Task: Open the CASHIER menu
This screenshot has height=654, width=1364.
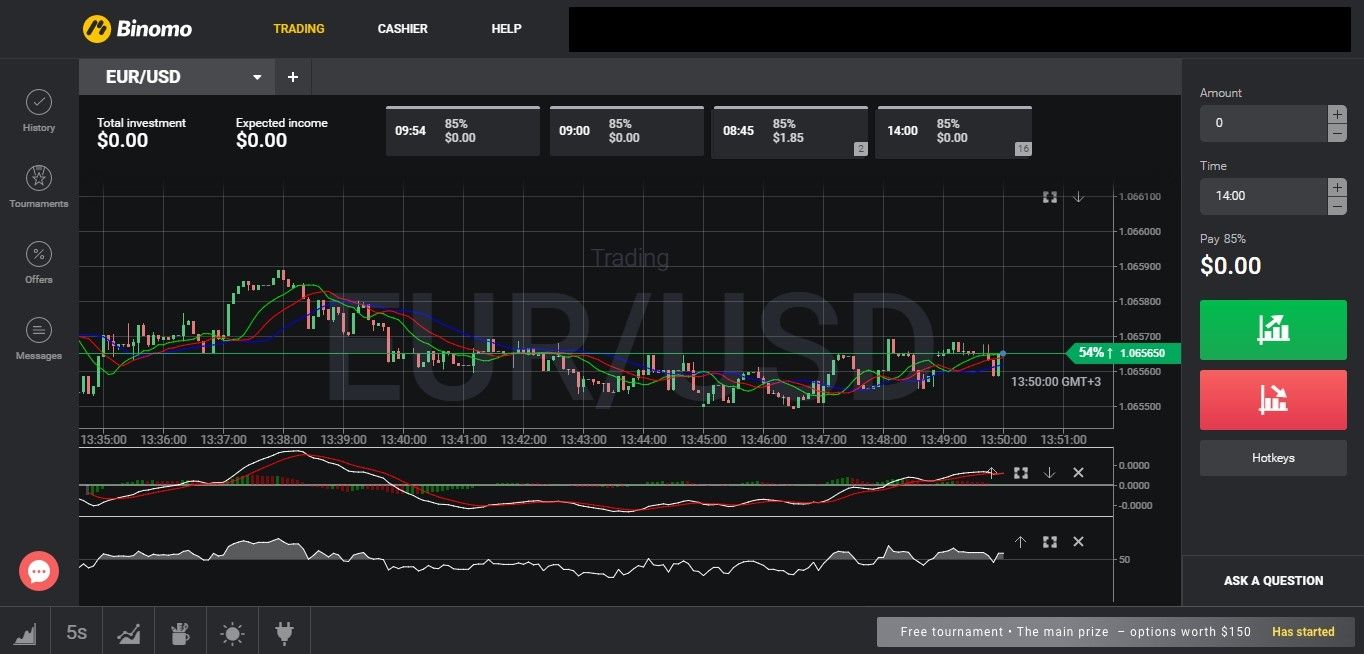Action: pyautogui.click(x=403, y=29)
